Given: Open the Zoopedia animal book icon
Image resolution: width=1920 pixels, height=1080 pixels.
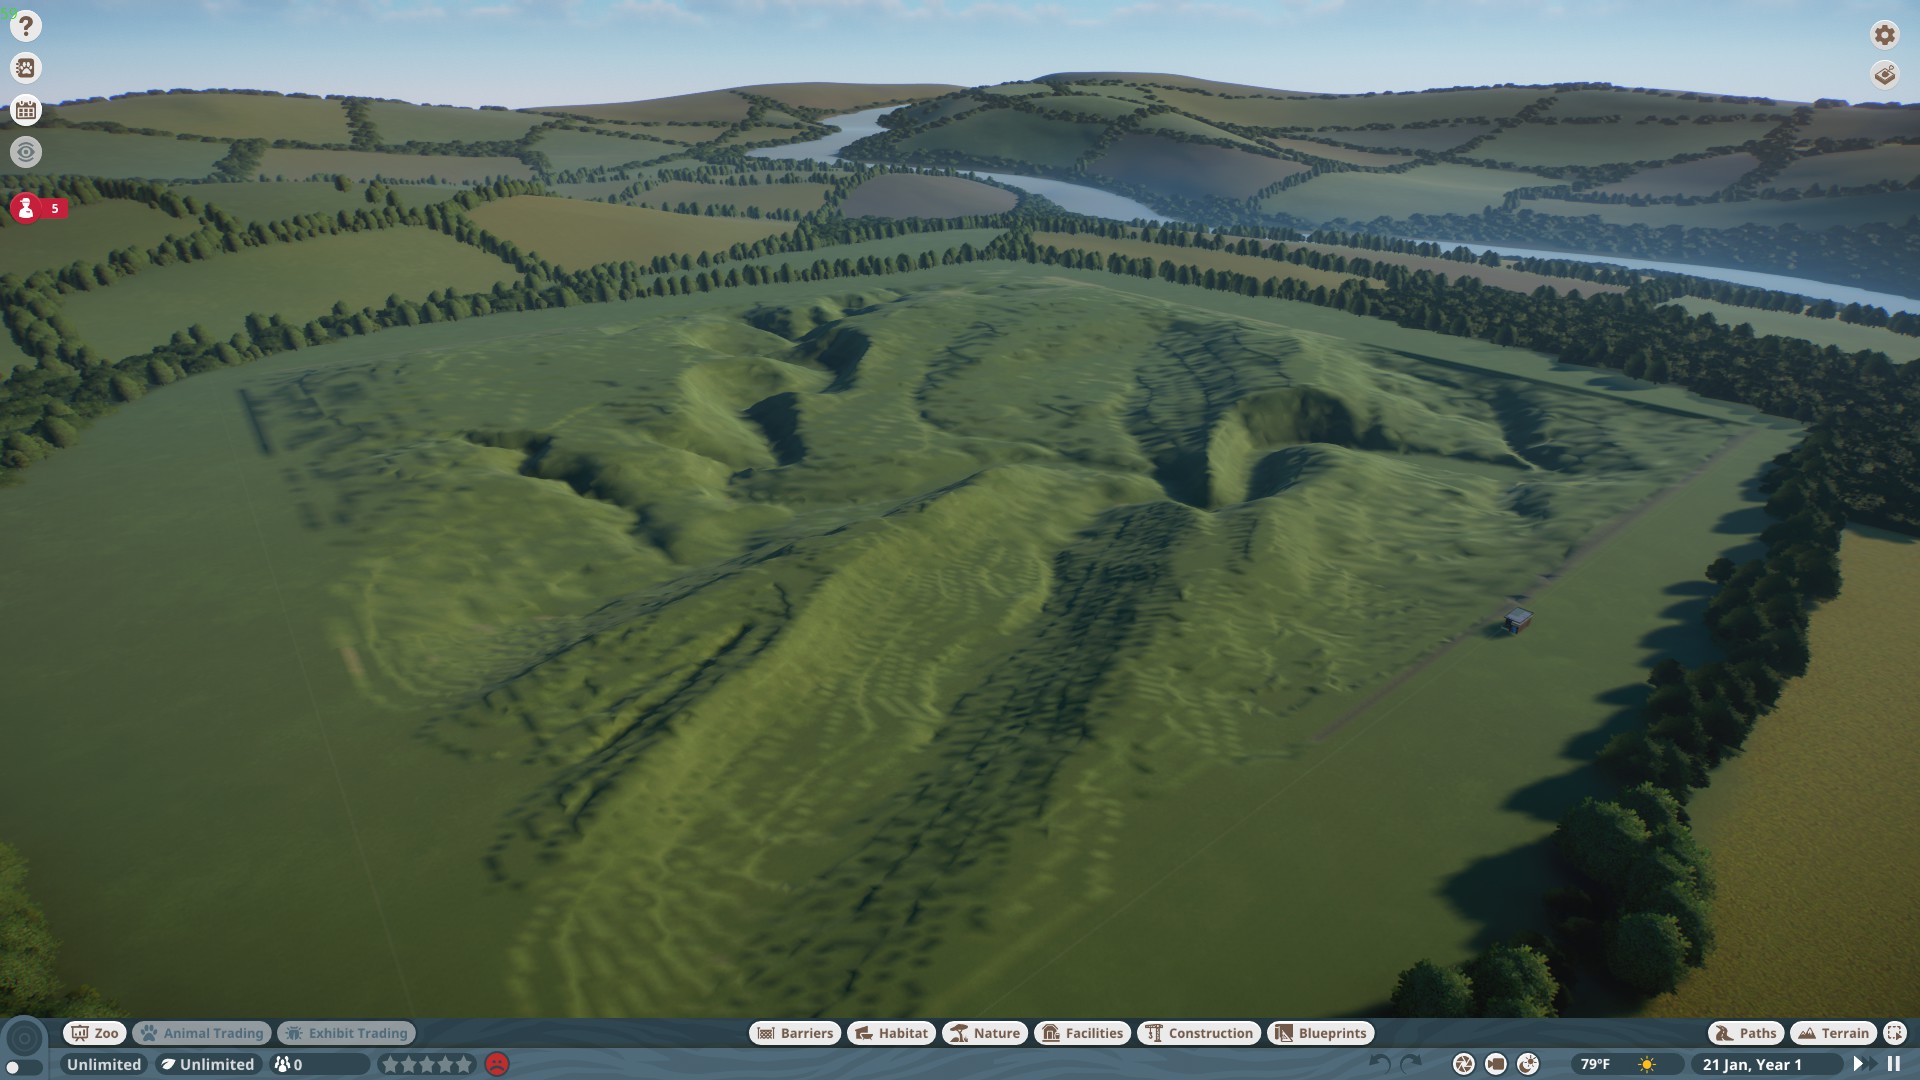Looking at the screenshot, I should (x=26, y=68).
